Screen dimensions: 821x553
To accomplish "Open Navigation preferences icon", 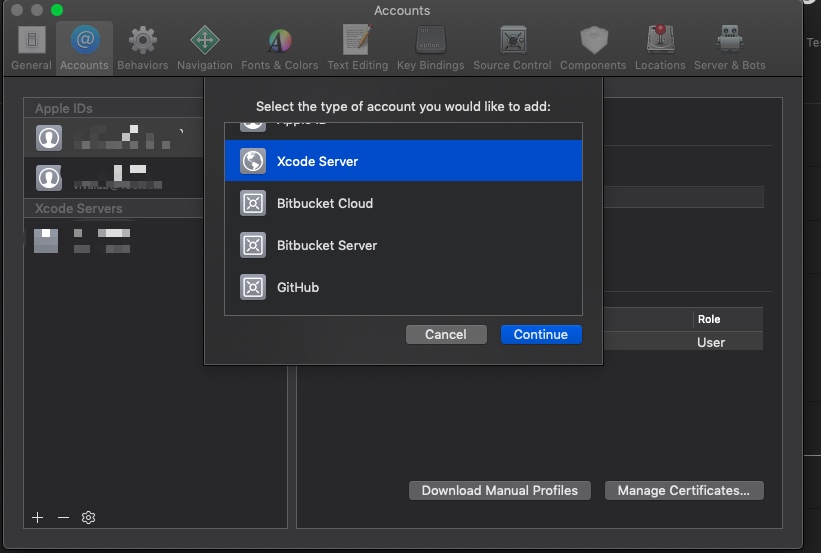I will [x=204, y=40].
